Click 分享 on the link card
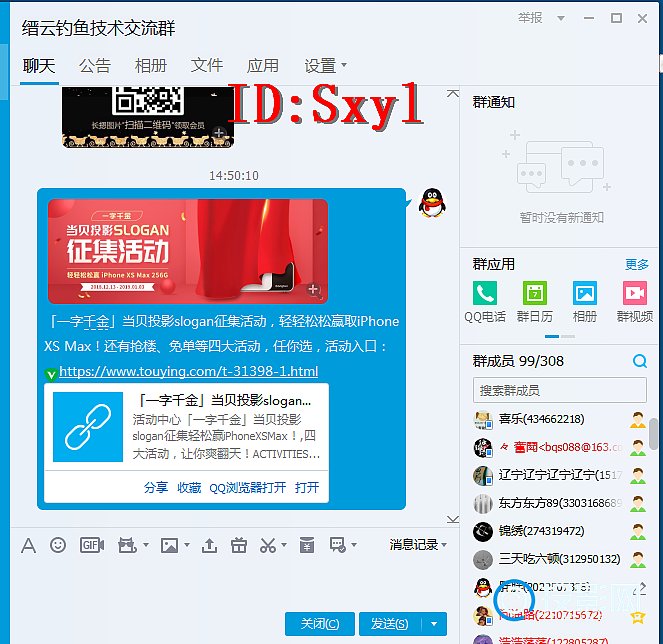663x644 pixels. 156,488
